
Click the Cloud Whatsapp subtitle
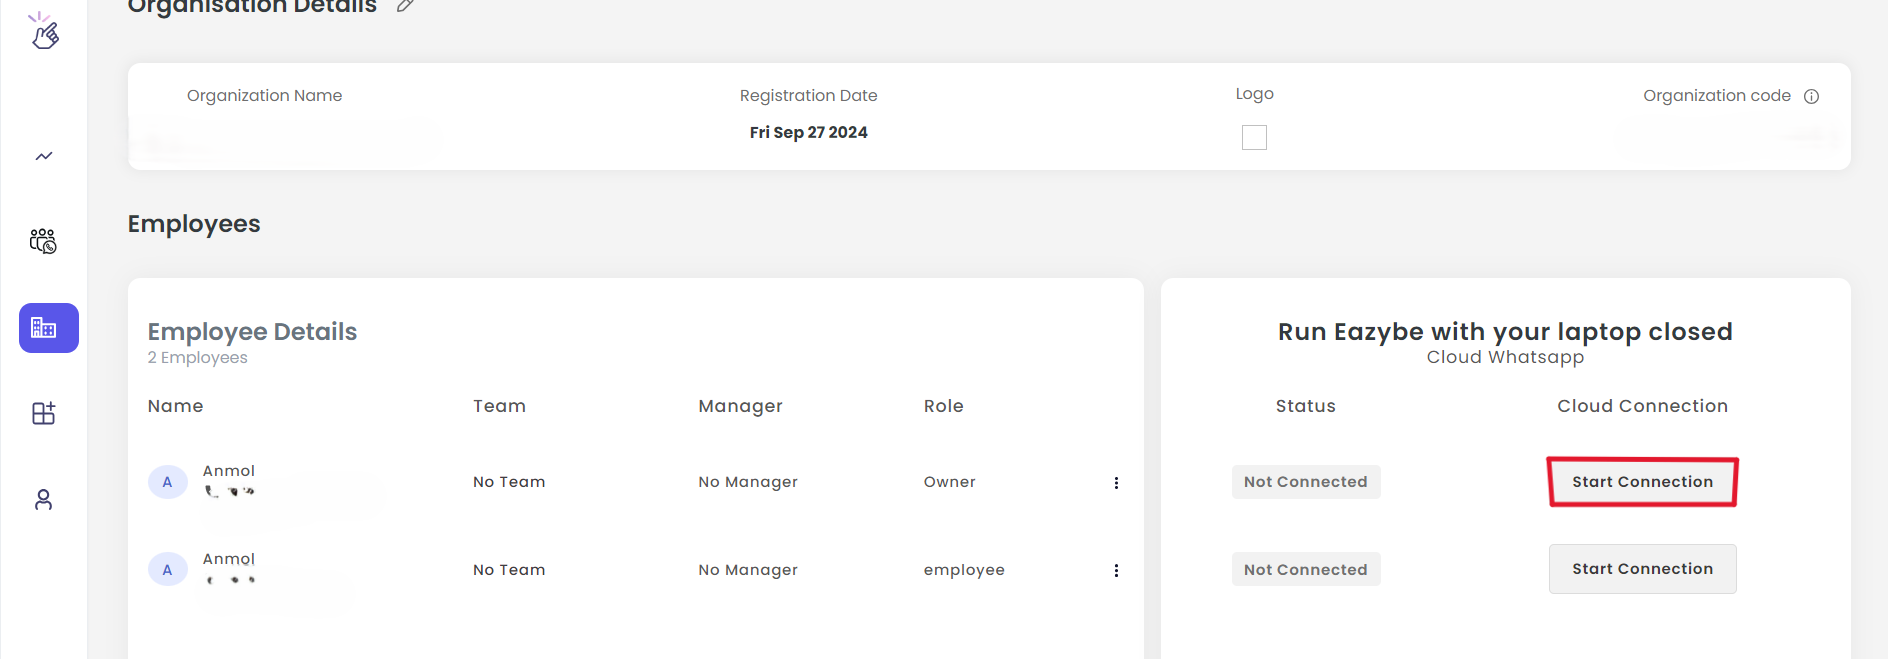tap(1505, 357)
